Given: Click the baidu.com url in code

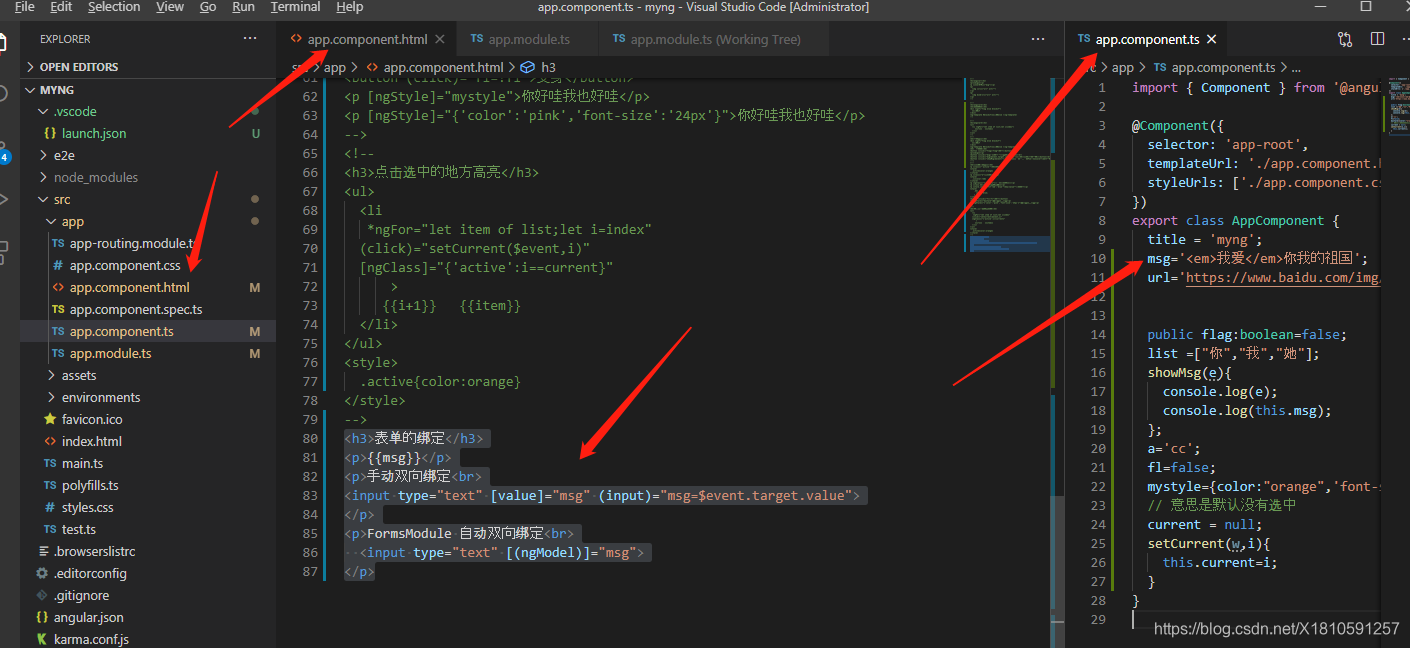Looking at the screenshot, I should pos(1283,278).
